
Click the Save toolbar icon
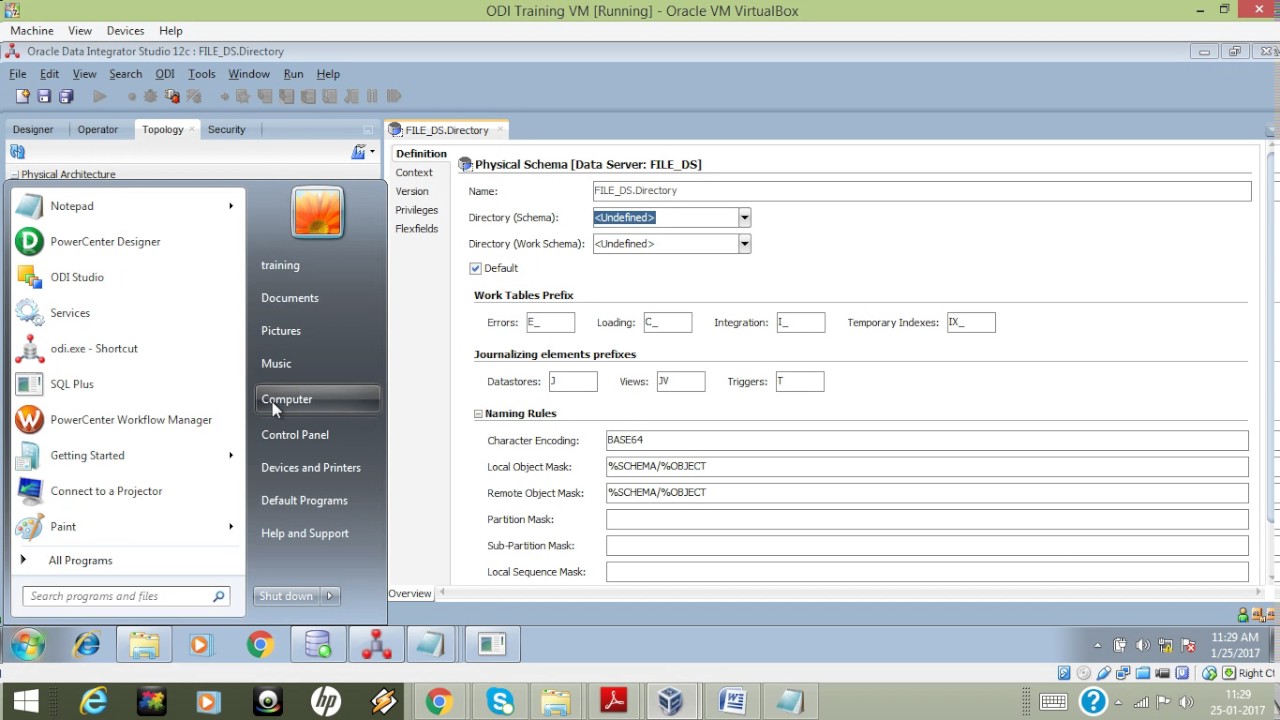[x=44, y=96]
